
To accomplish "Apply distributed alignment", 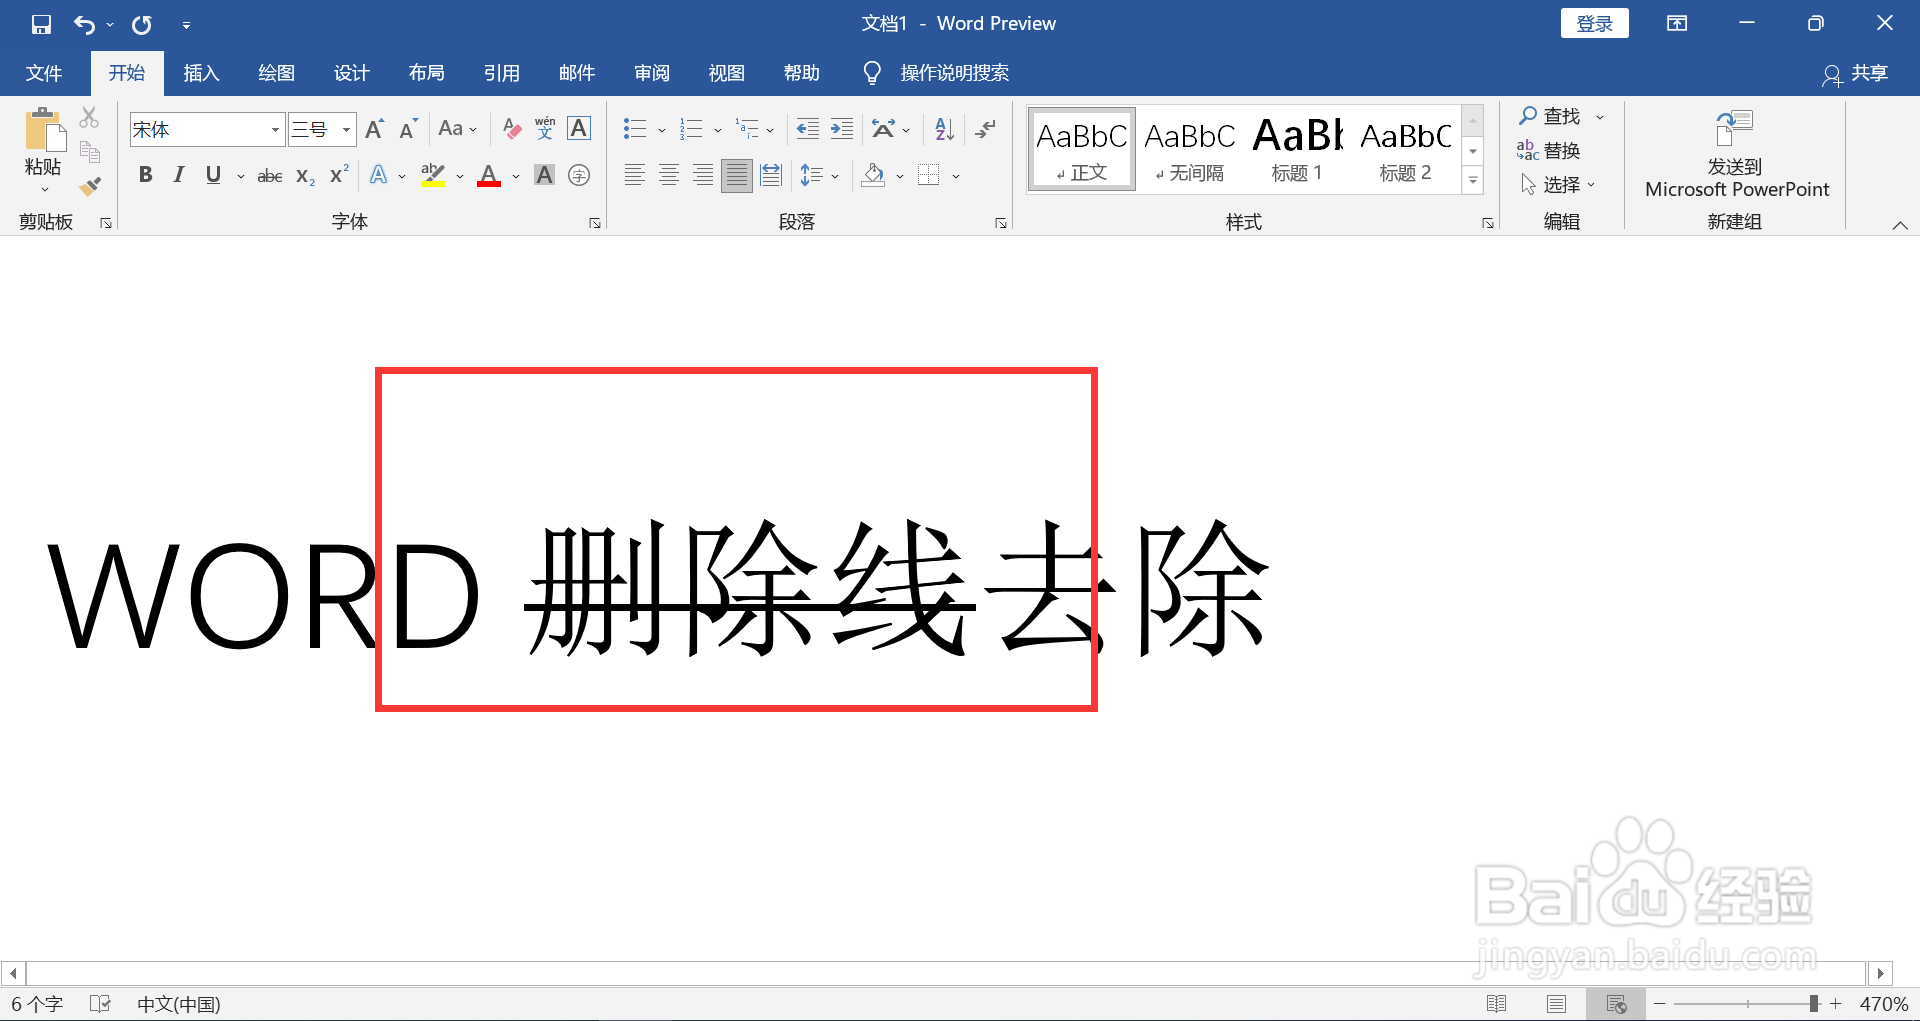I will click(x=771, y=176).
